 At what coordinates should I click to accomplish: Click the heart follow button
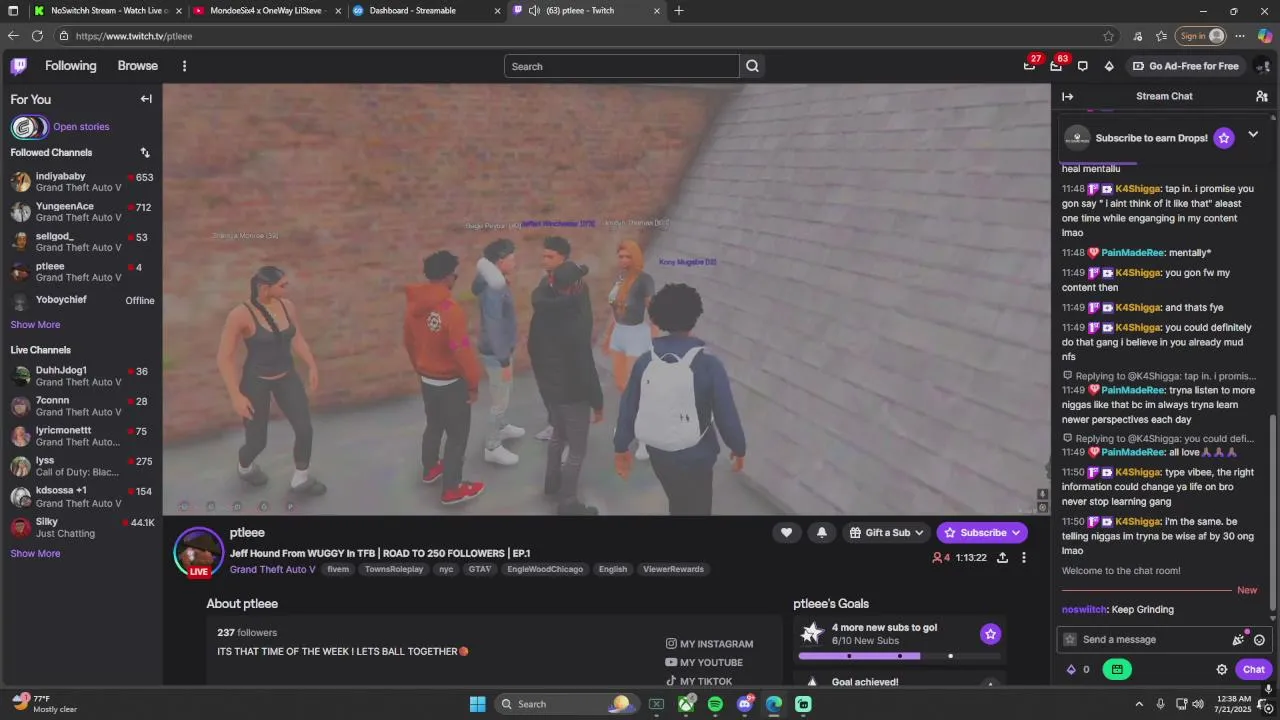[x=786, y=533]
